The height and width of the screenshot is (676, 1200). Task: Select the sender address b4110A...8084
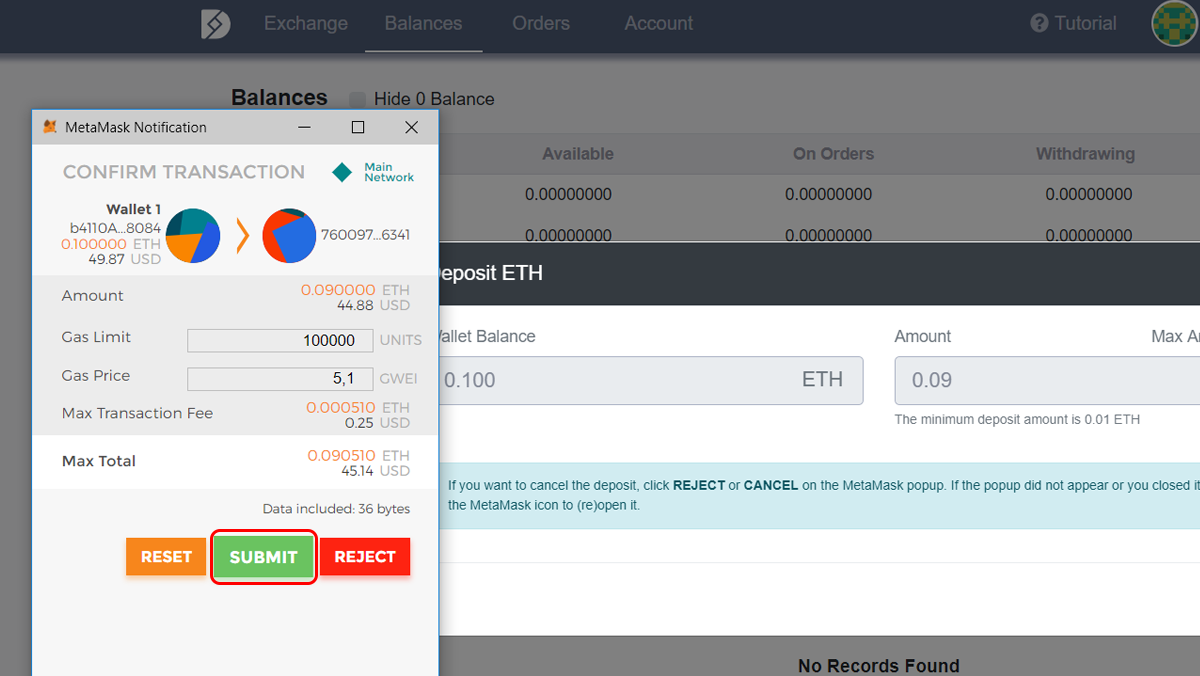(x=115, y=228)
